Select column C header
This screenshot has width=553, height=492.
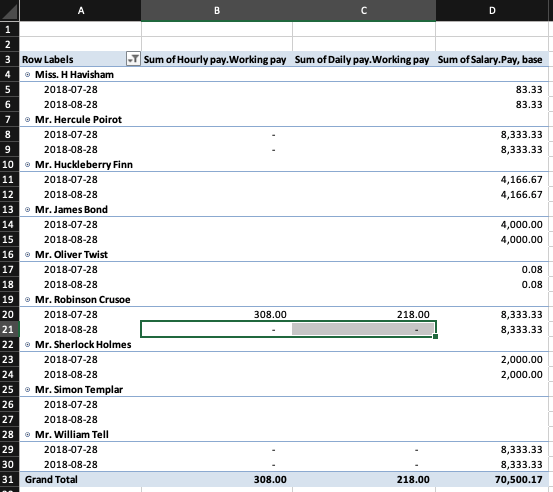[x=364, y=11]
